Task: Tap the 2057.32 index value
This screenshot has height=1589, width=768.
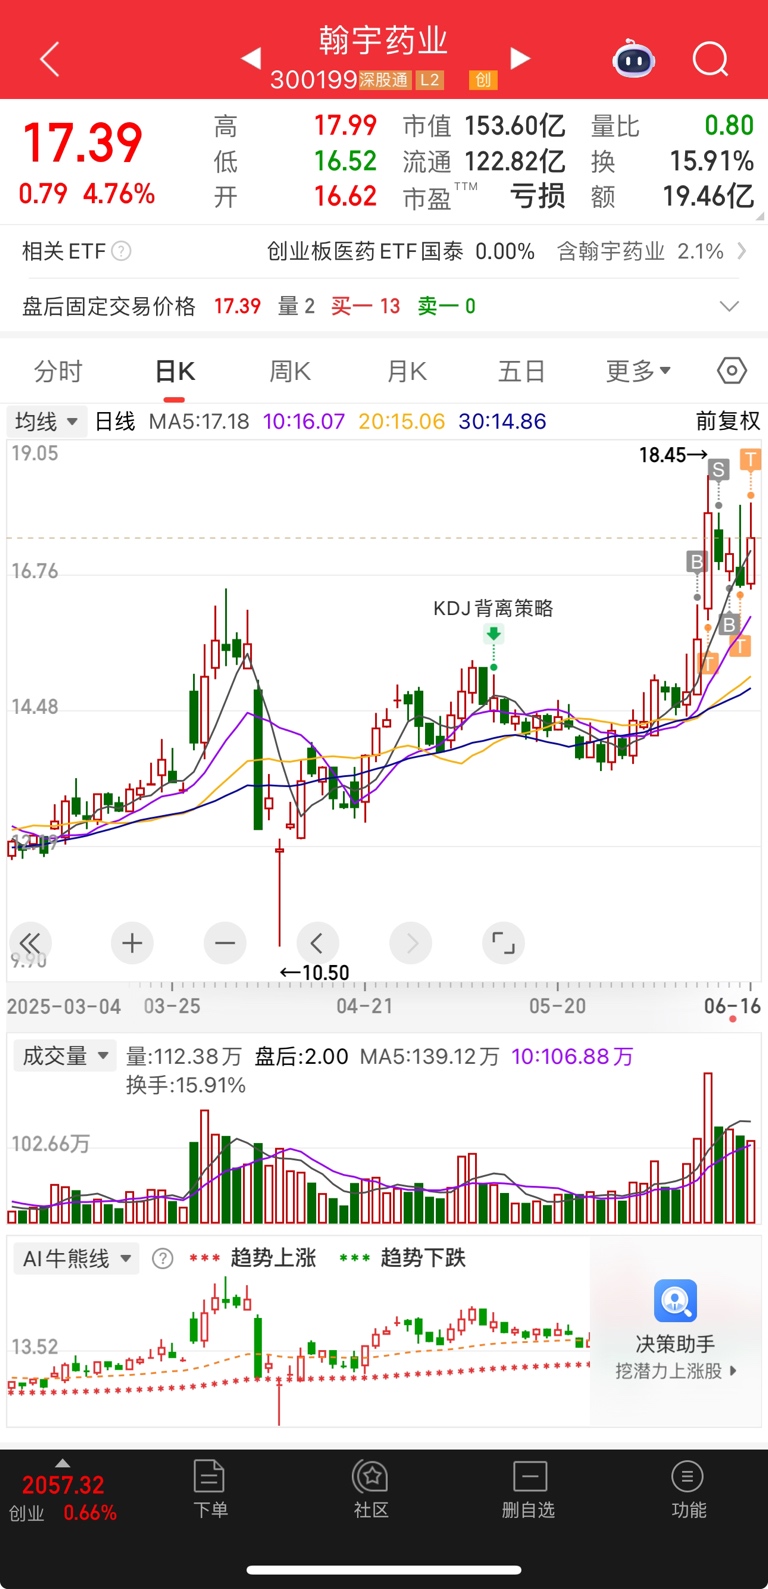Action: pyautogui.click(x=63, y=1485)
